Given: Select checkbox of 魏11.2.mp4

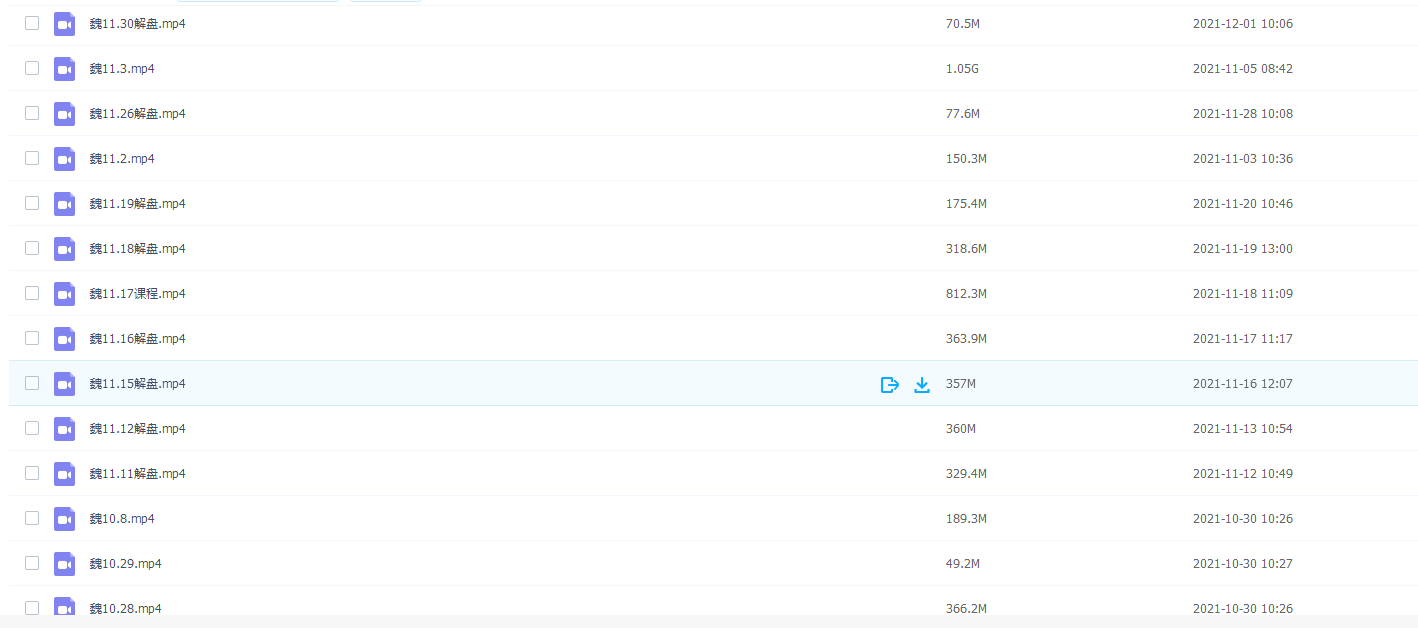Looking at the screenshot, I should 32,158.
